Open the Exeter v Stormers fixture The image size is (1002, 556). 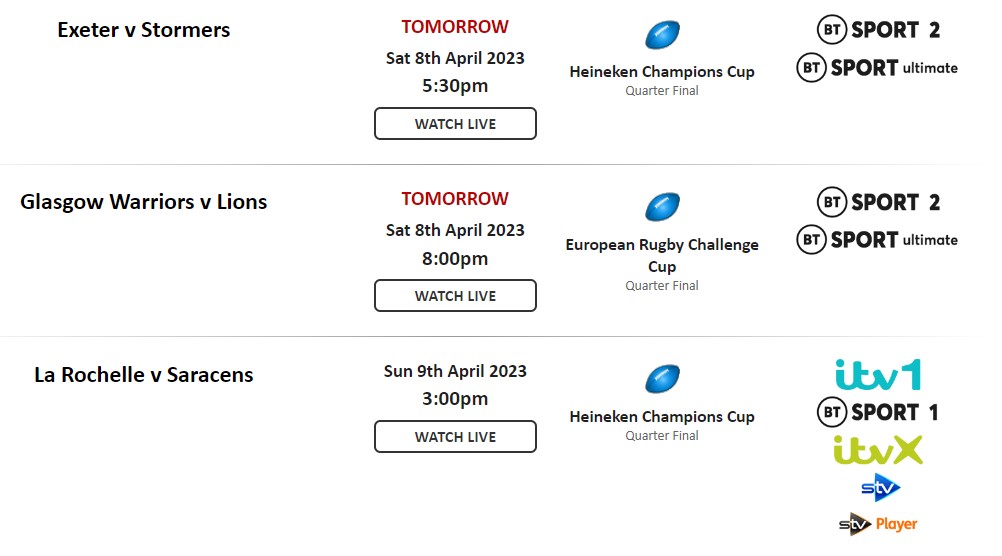click(144, 30)
